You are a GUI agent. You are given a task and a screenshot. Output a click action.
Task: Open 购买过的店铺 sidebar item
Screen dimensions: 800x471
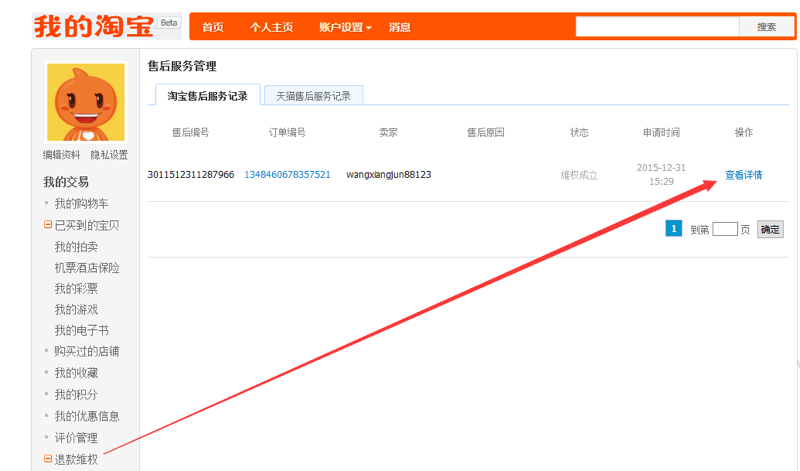87,352
